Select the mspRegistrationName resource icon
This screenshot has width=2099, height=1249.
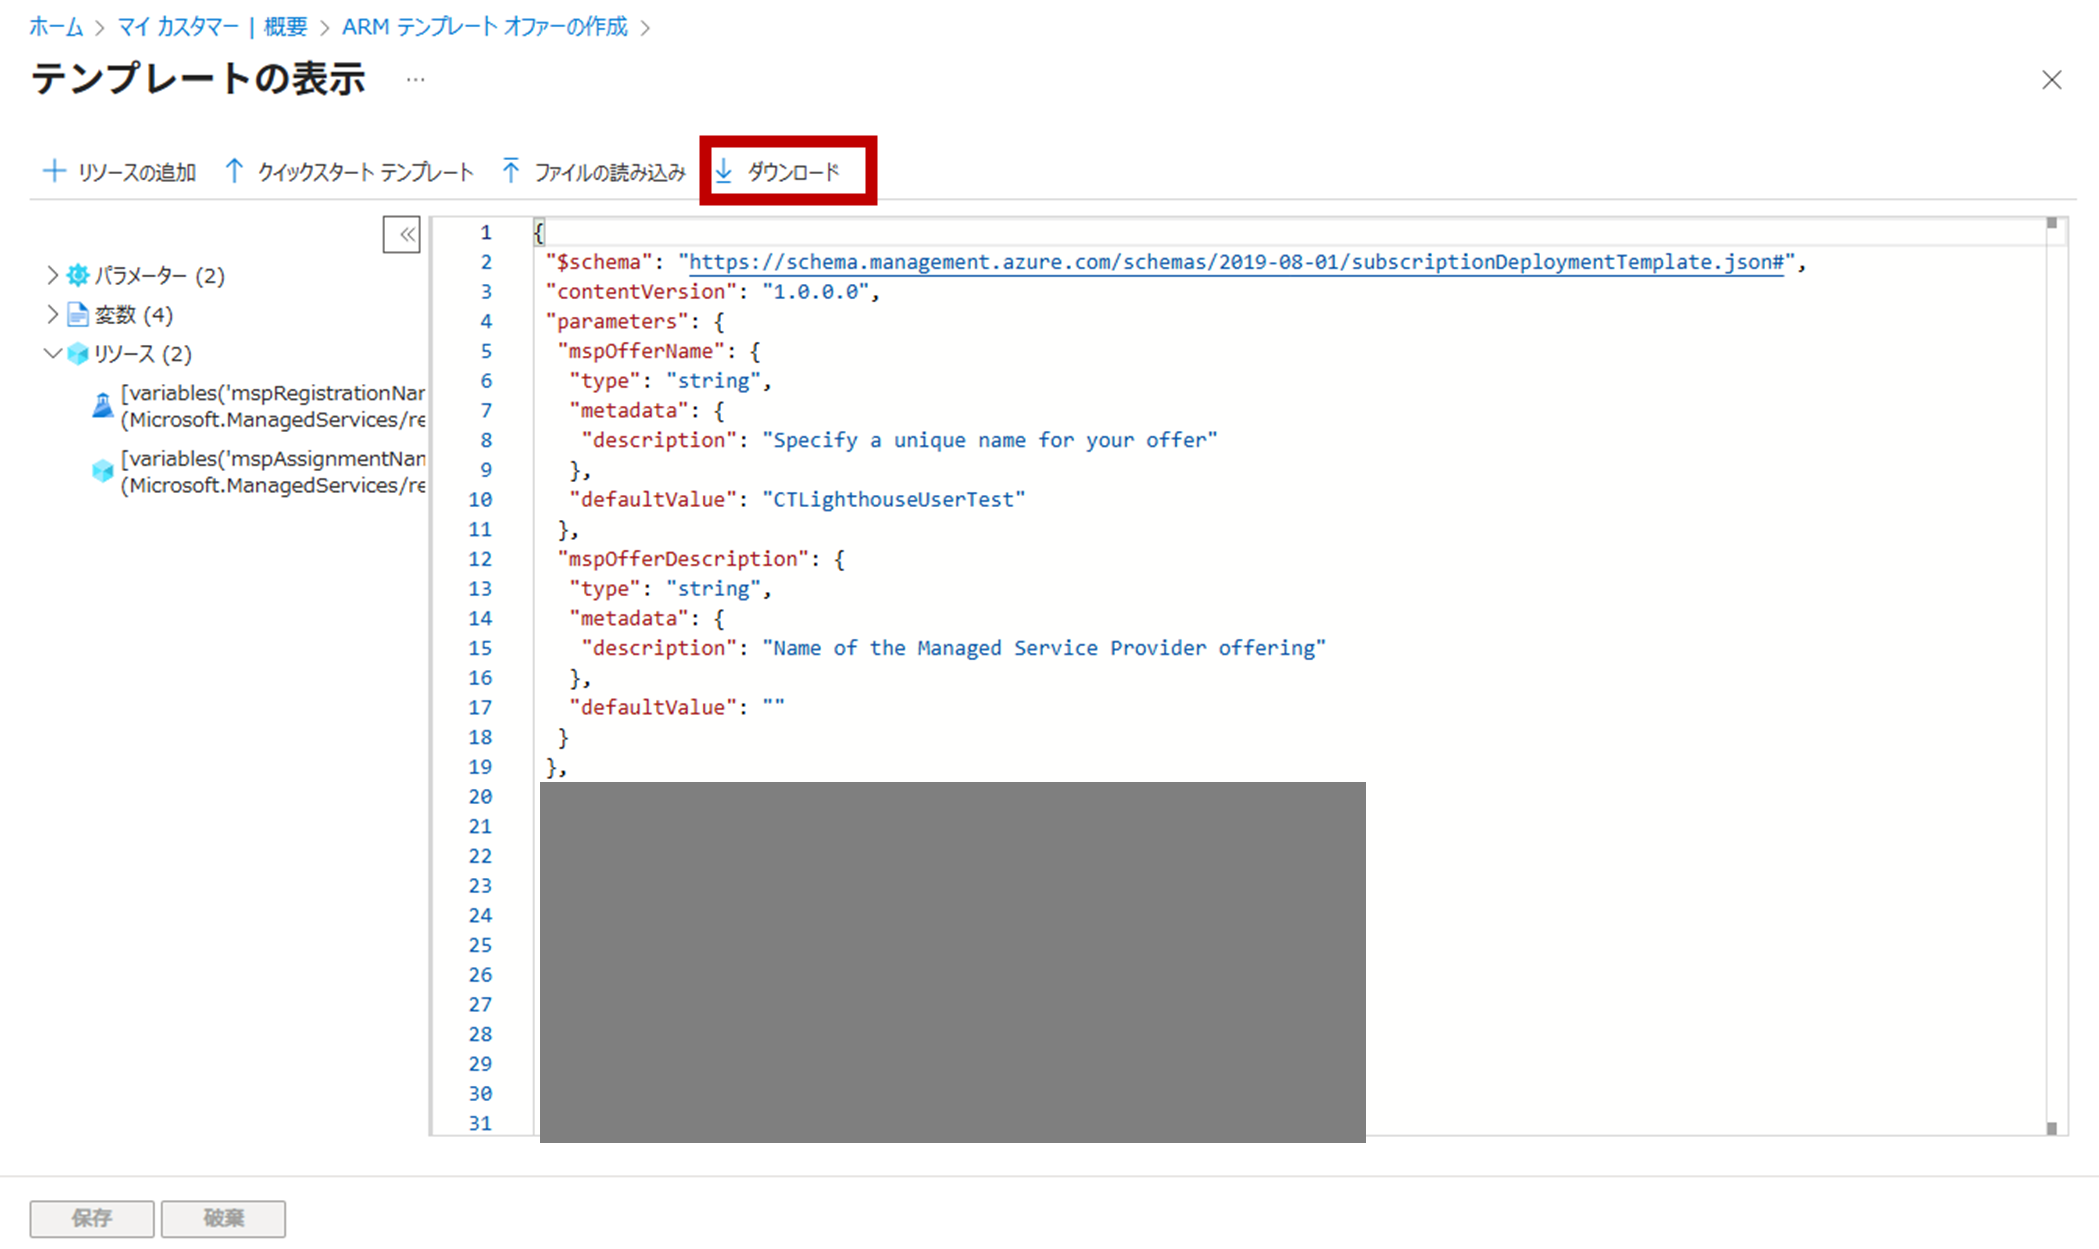tap(102, 406)
